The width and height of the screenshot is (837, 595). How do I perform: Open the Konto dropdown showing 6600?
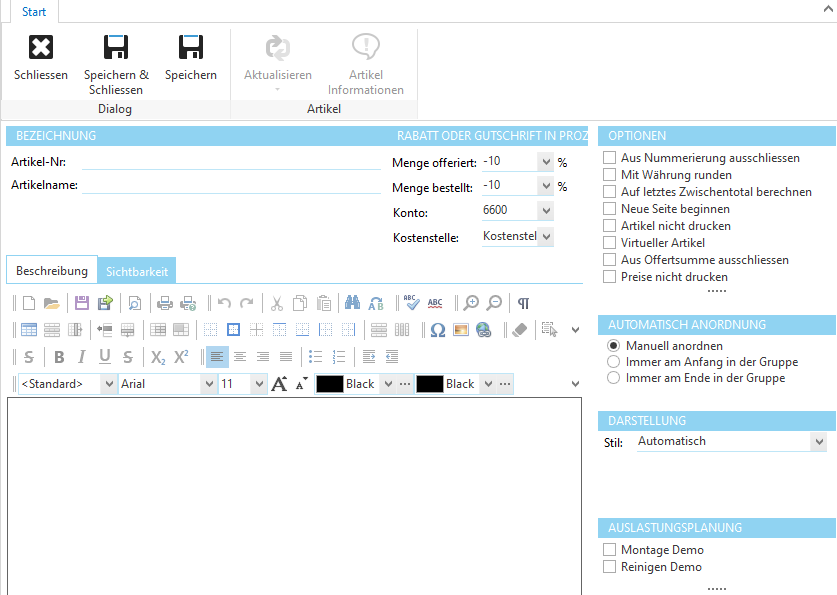tap(545, 211)
